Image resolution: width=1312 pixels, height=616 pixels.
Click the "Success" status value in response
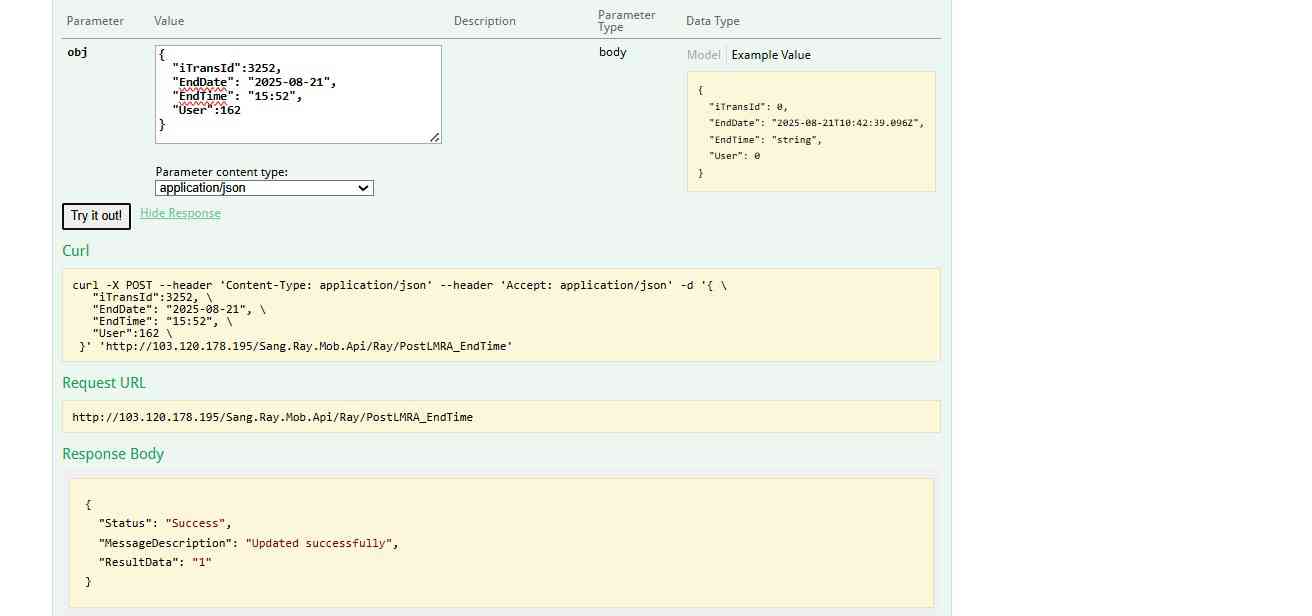click(196, 523)
